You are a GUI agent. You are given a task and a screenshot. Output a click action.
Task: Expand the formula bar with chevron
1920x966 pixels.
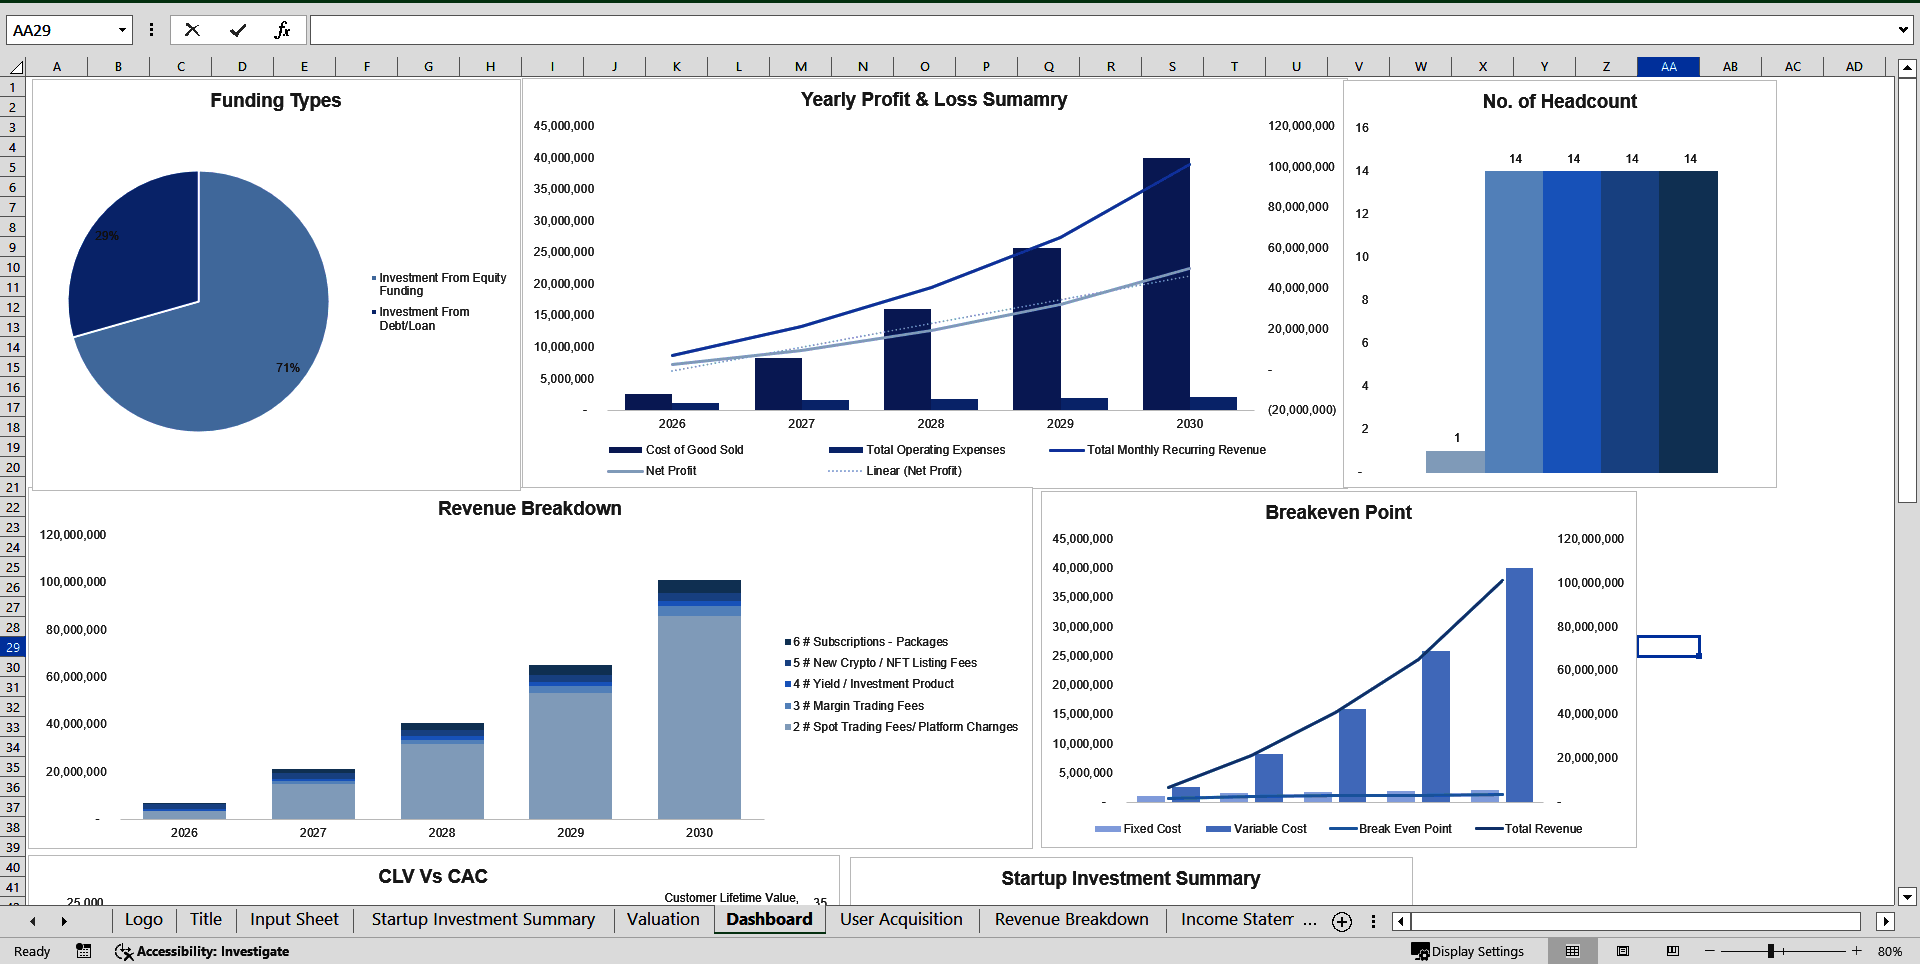point(1902,30)
